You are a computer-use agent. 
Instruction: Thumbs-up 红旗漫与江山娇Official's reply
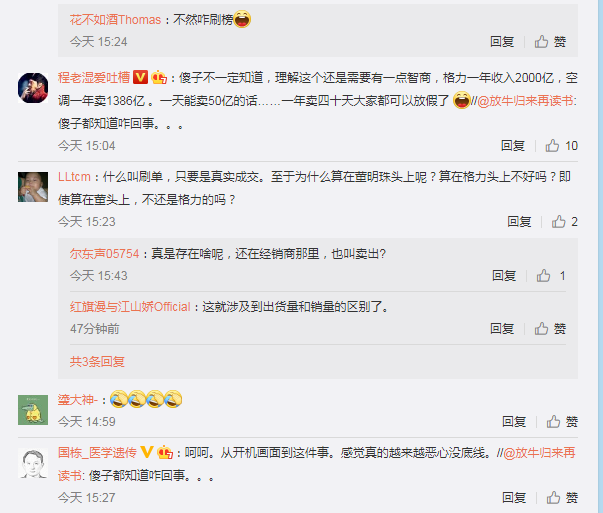tap(550, 329)
